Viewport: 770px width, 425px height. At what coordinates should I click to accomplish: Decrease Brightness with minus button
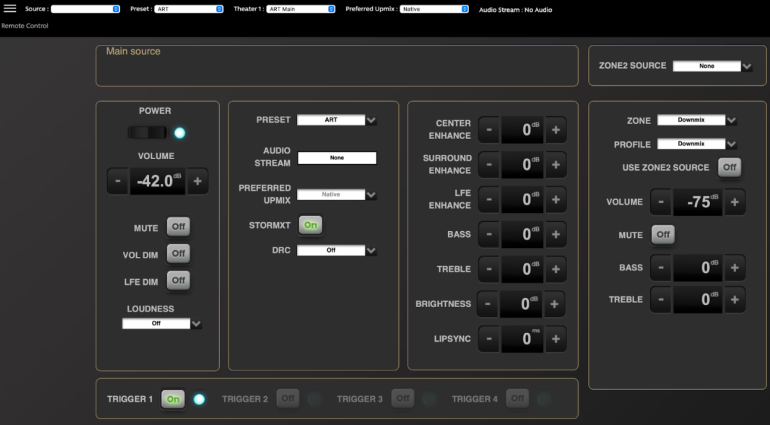(487, 304)
